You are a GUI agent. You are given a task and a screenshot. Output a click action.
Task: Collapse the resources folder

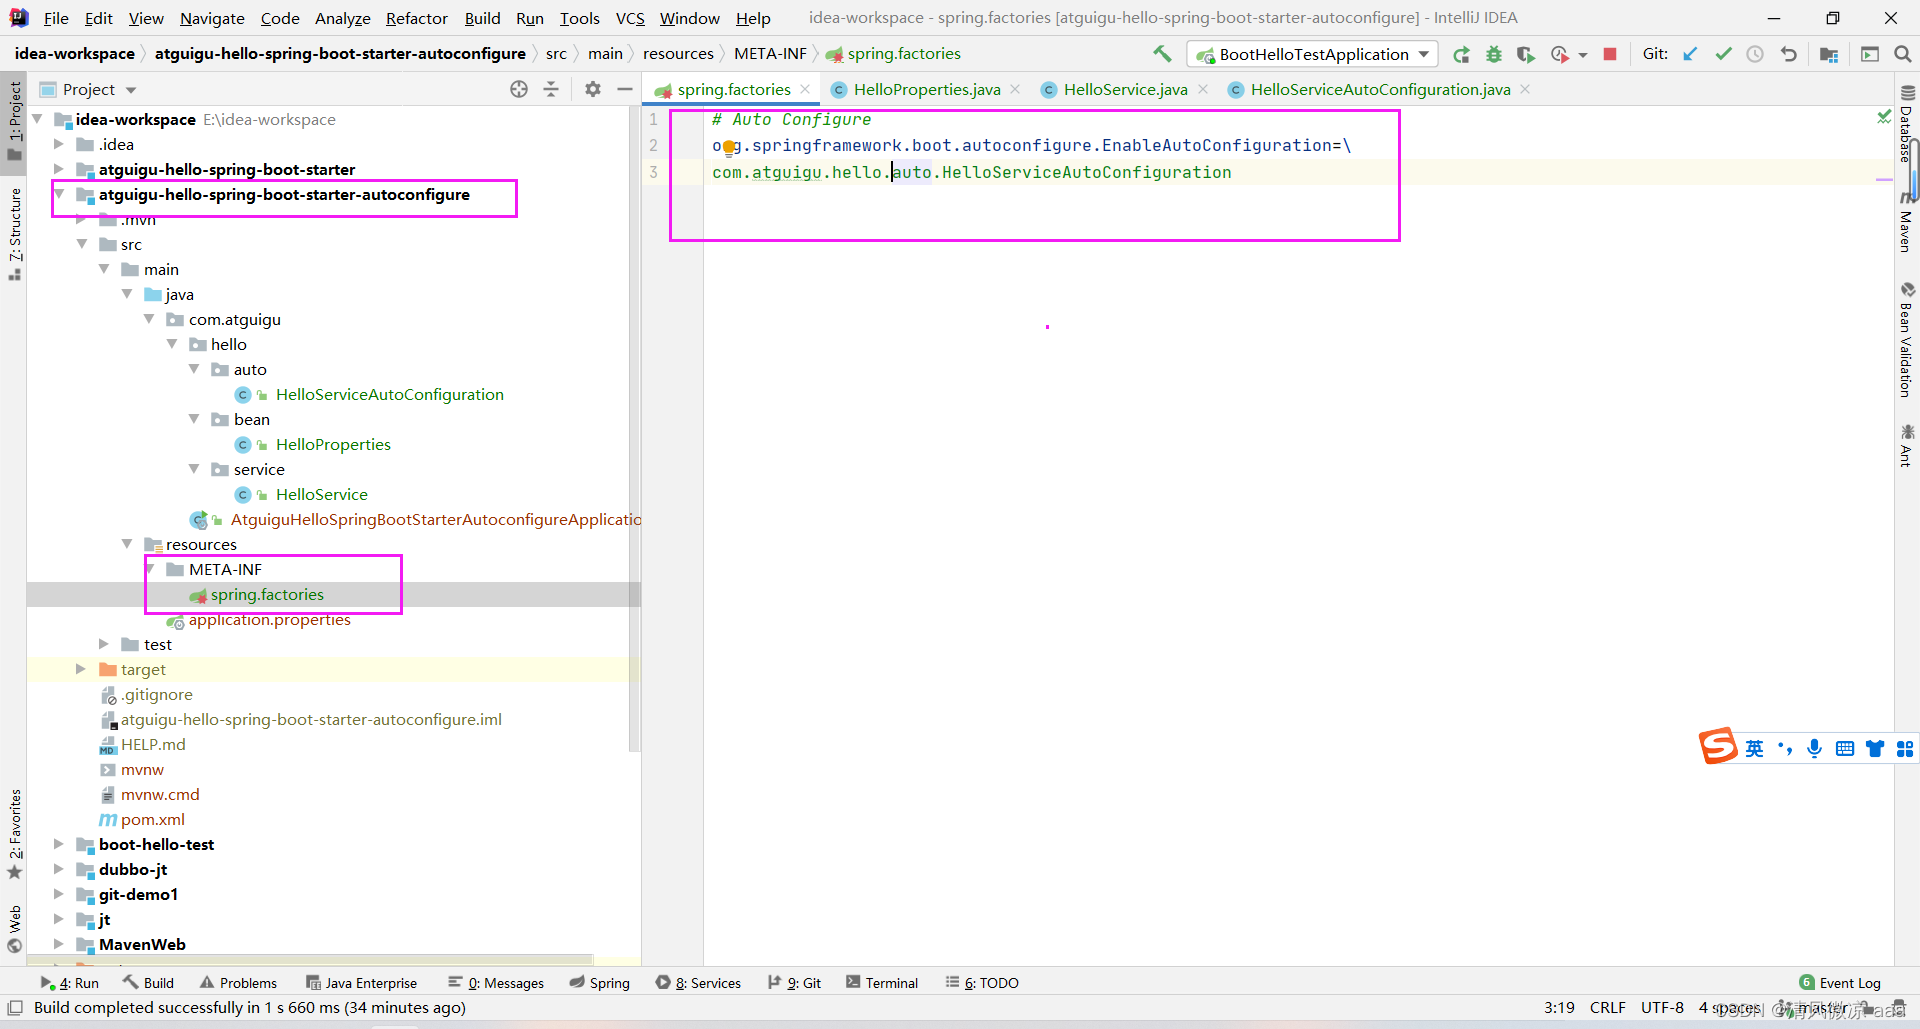click(127, 544)
